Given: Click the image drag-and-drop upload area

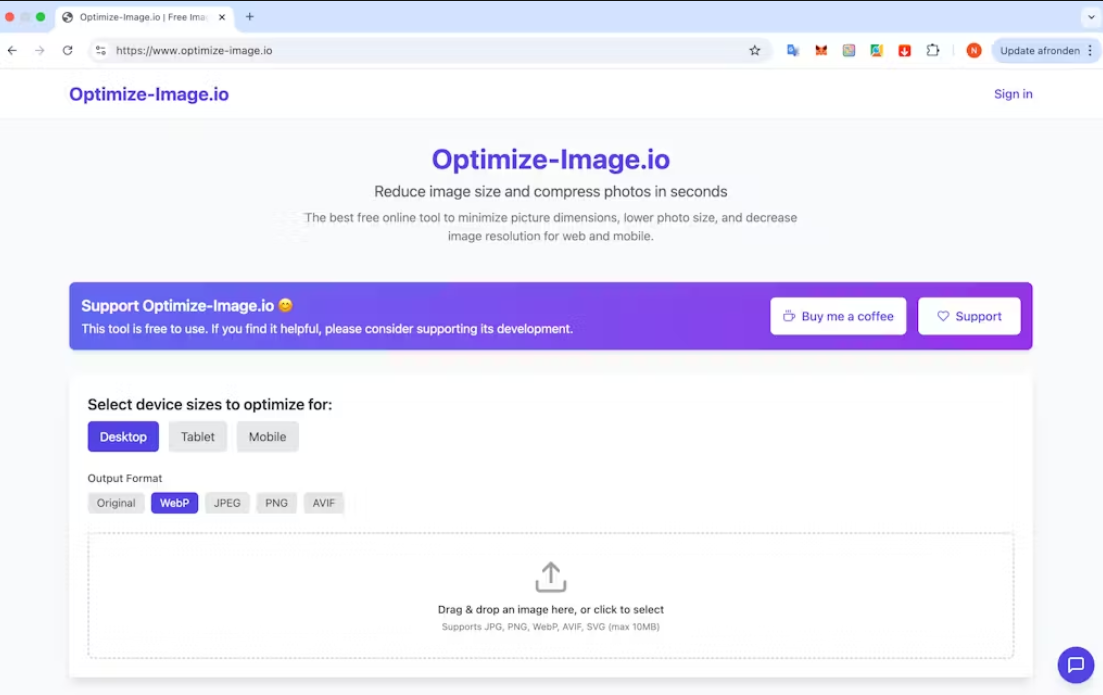Looking at the screenshot, I should coord(551,595).
